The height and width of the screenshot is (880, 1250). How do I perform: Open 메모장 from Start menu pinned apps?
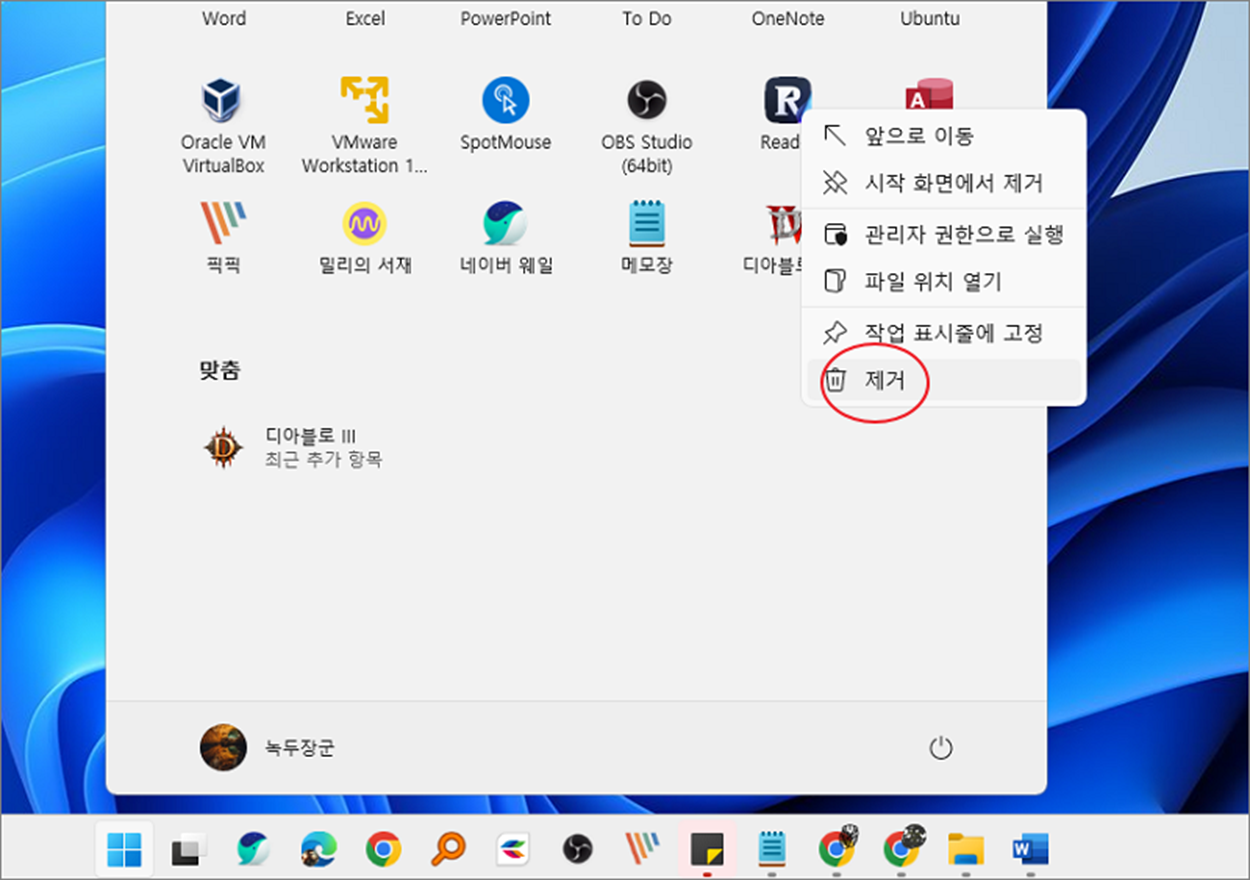coord(647,237)
